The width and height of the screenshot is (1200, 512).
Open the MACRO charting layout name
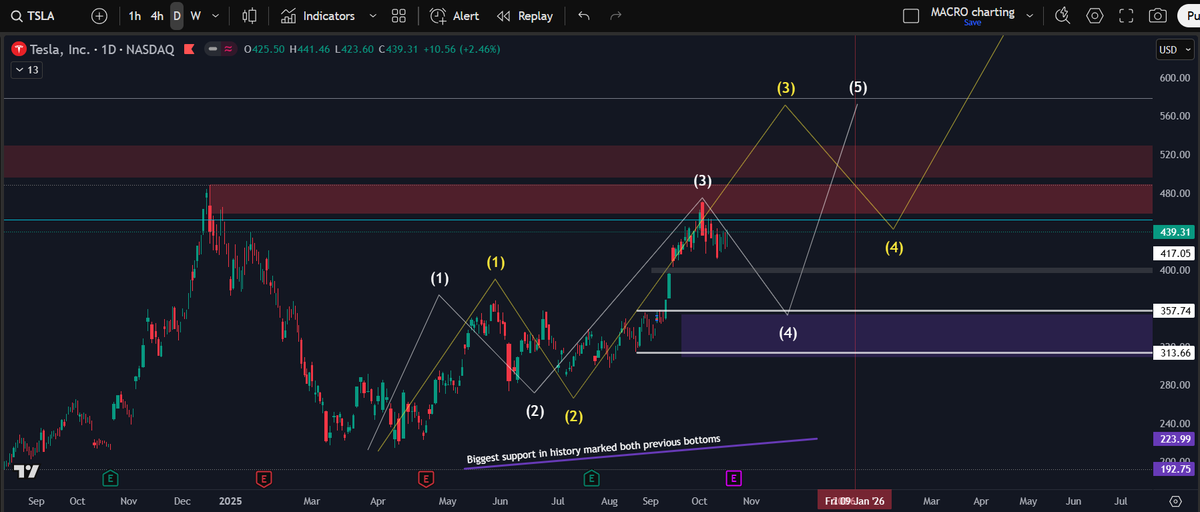(972, 12)
